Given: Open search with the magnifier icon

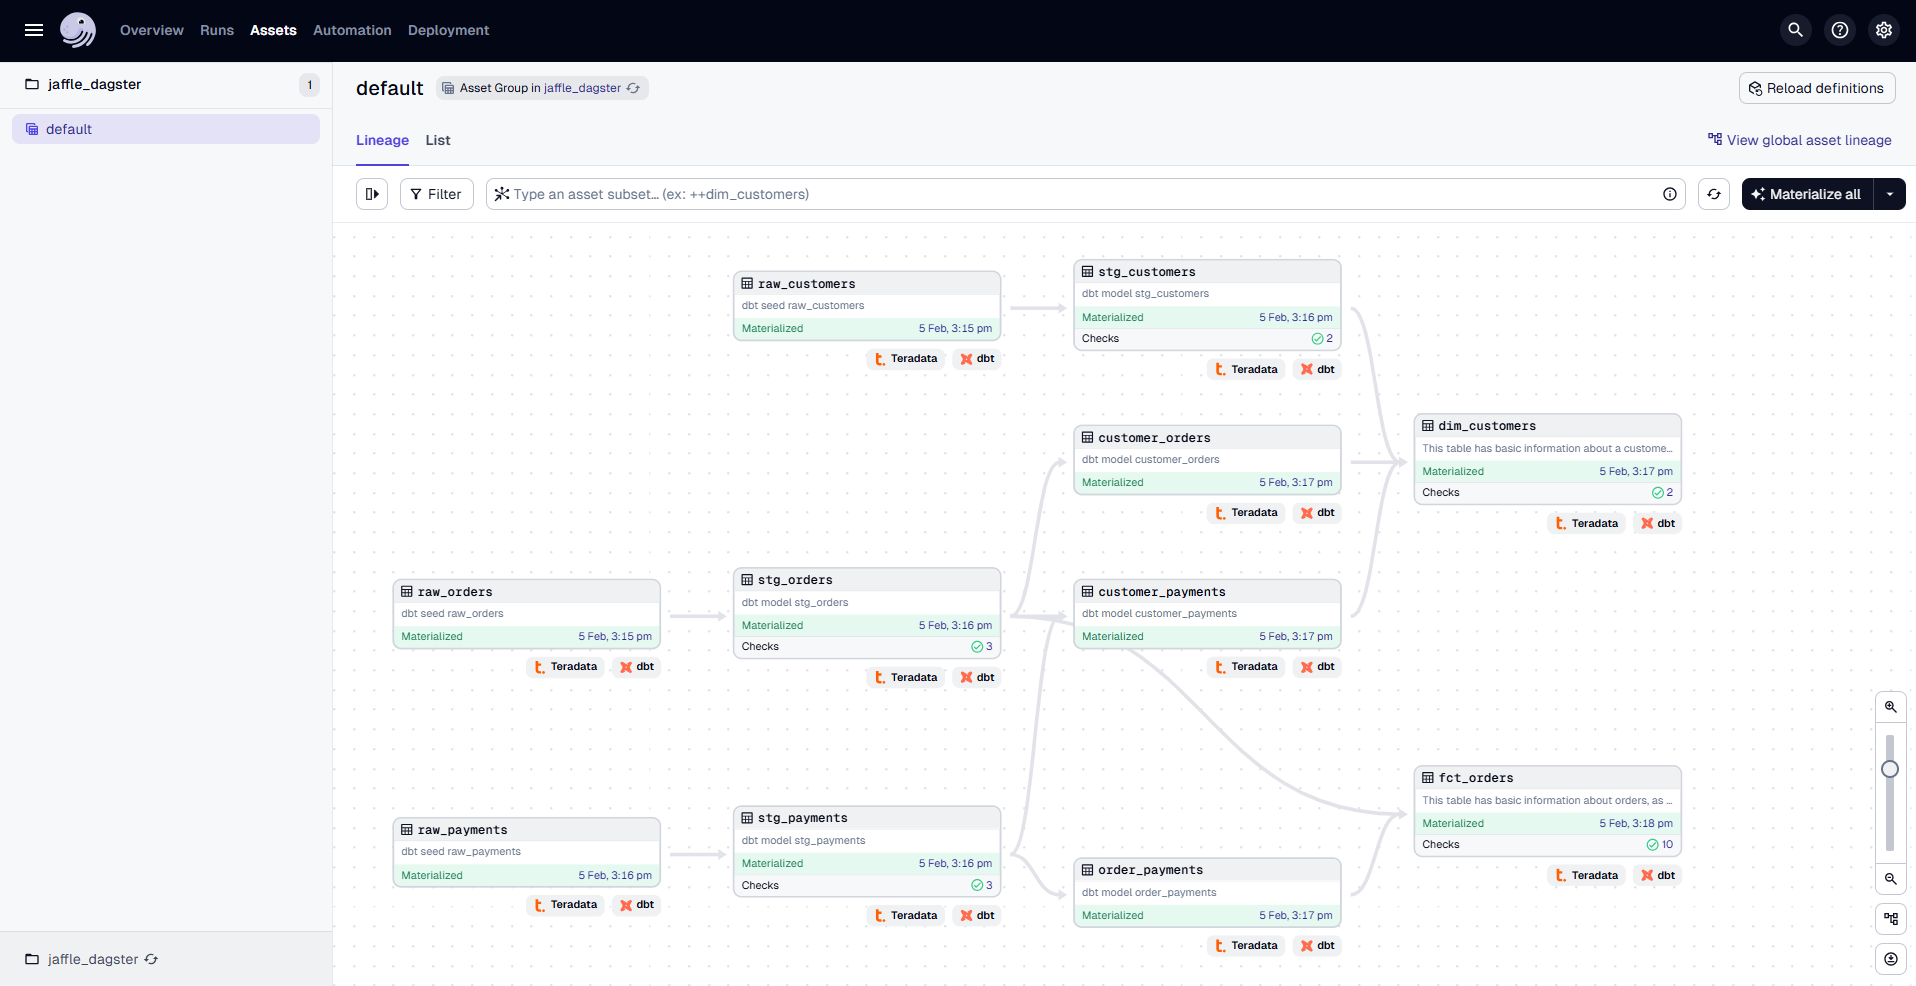Looking at the screenshot, I should click(x=1796, y=30).
